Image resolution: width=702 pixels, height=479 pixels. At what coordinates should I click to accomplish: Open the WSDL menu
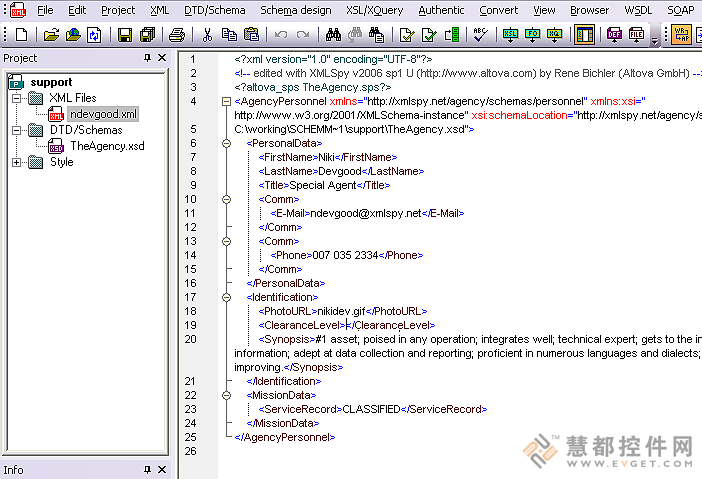tap(638, 10)
